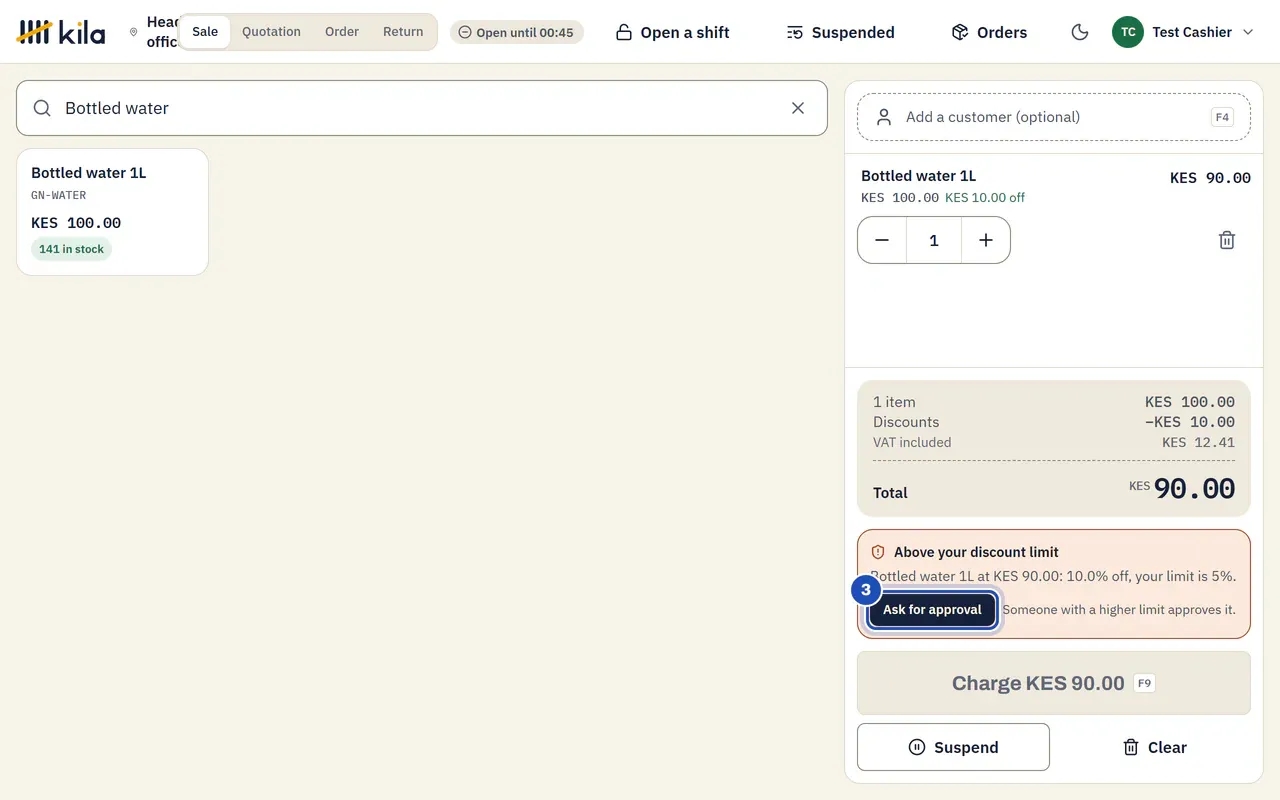Clear the search field with X icon
Screen dimensions: 1280x800
(x=798, y=108)
